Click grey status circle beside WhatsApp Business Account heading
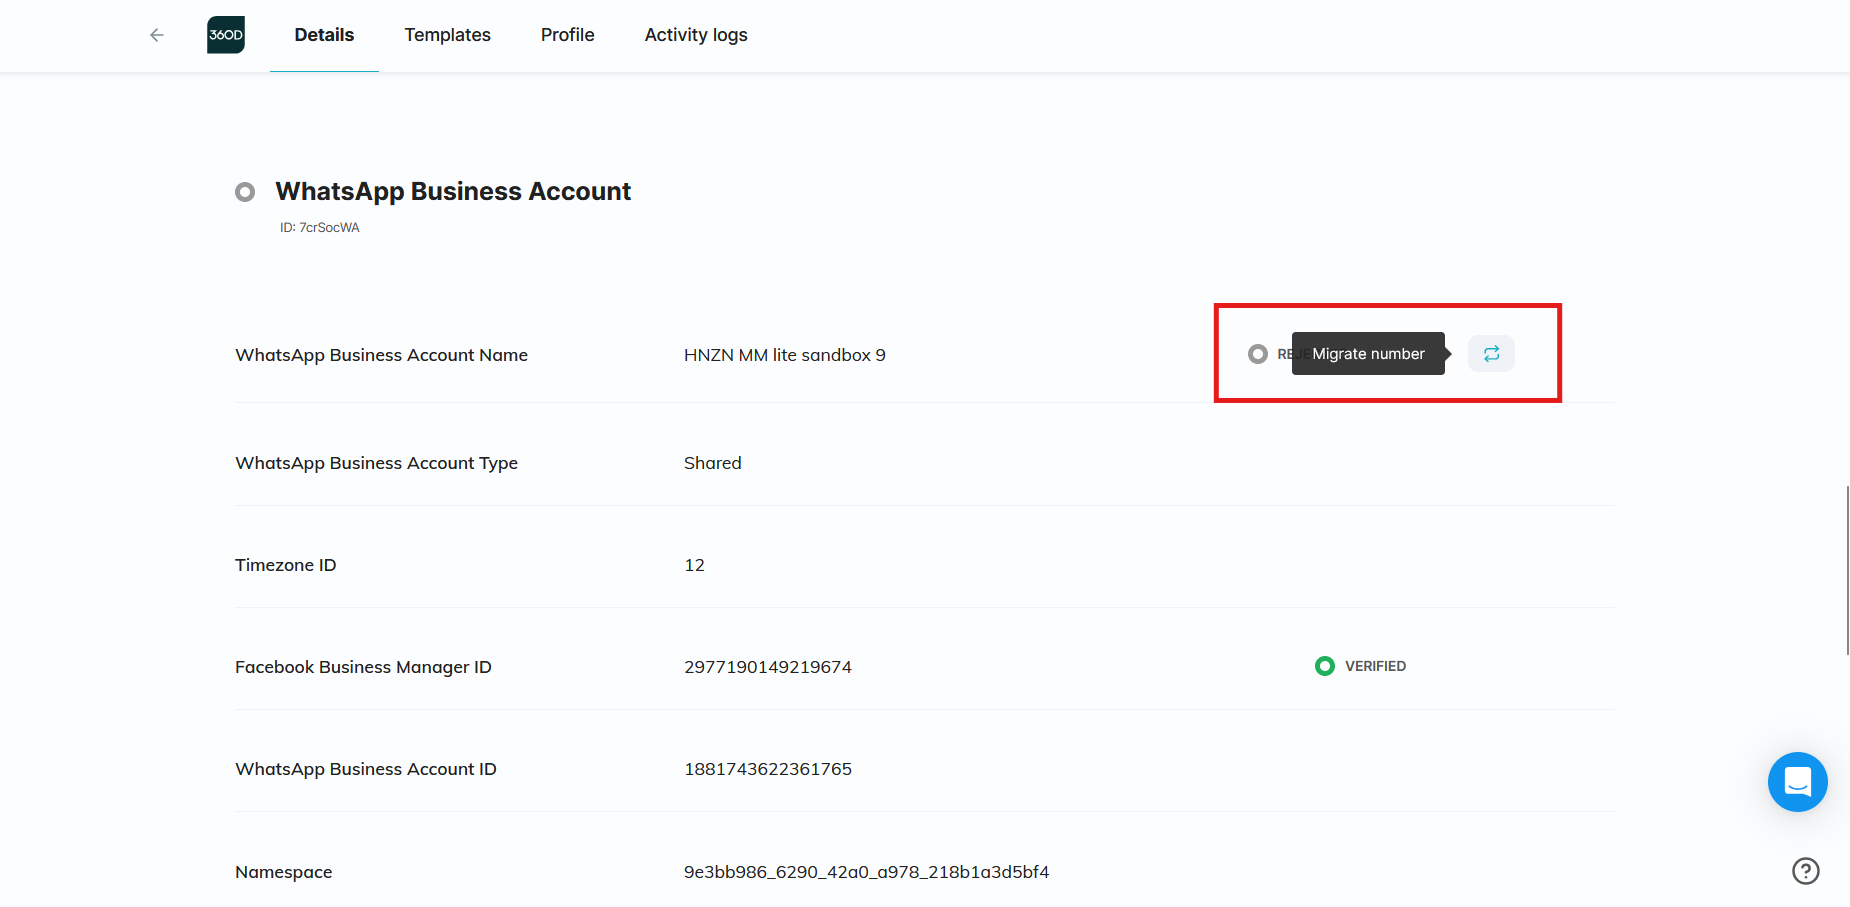Image resolution: width=1850 pixels, height=907 pixels. pos(245,192)
